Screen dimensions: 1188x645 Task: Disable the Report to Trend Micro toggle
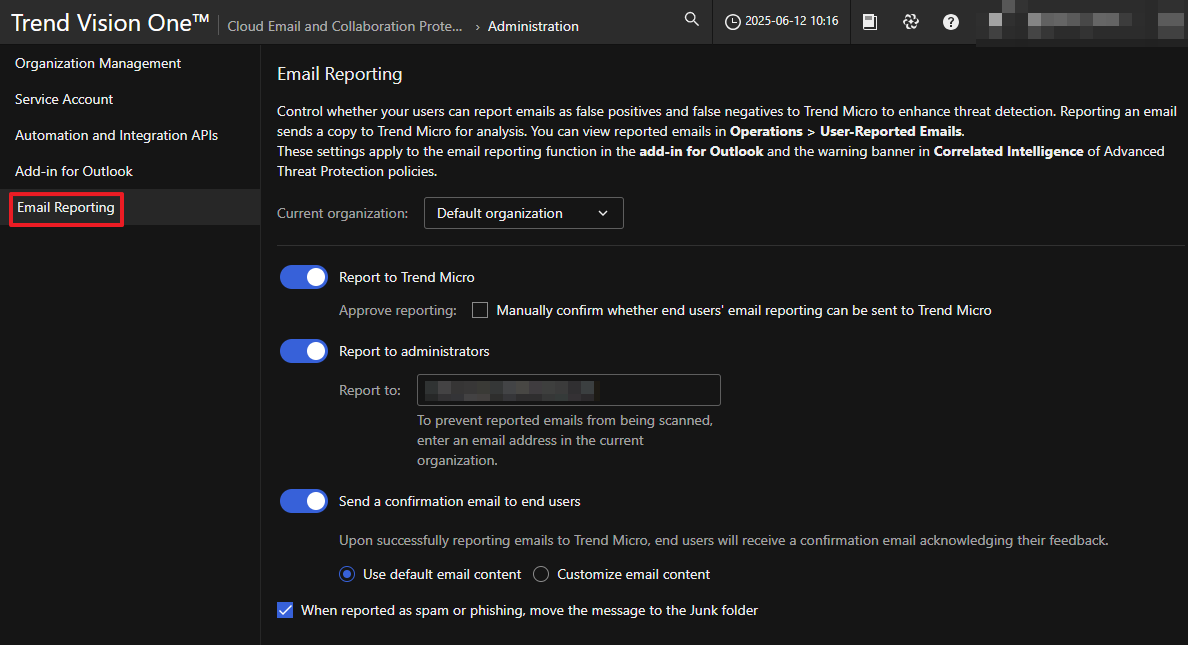(304, 277)
